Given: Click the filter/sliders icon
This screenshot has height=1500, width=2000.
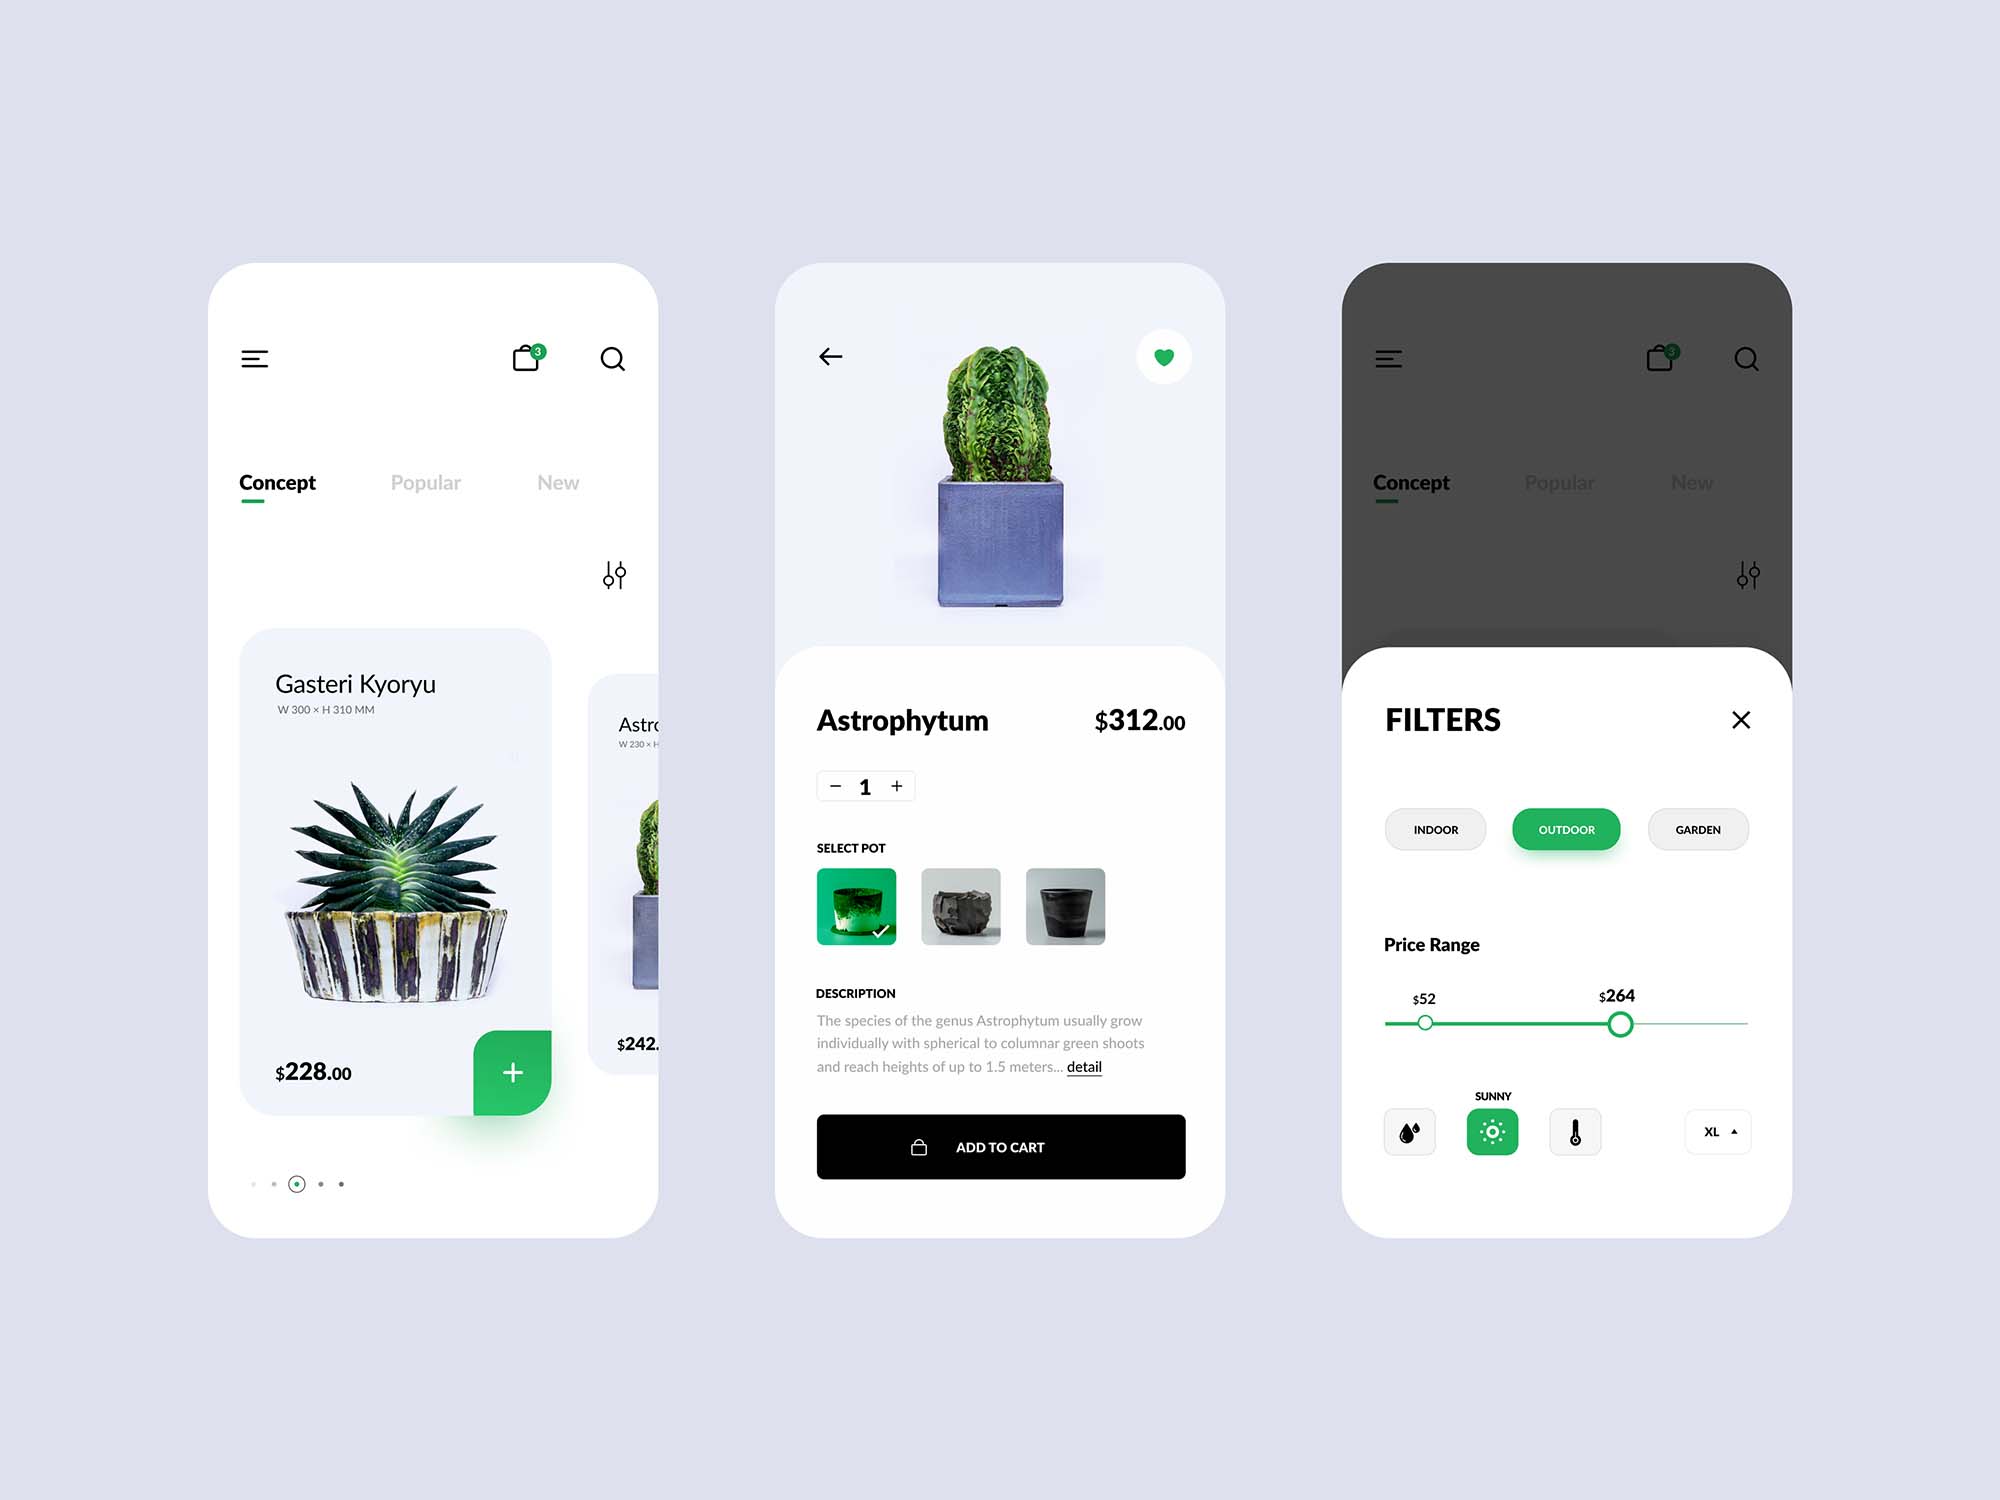Looking at the screenshot, I should (x=613, y=575).
